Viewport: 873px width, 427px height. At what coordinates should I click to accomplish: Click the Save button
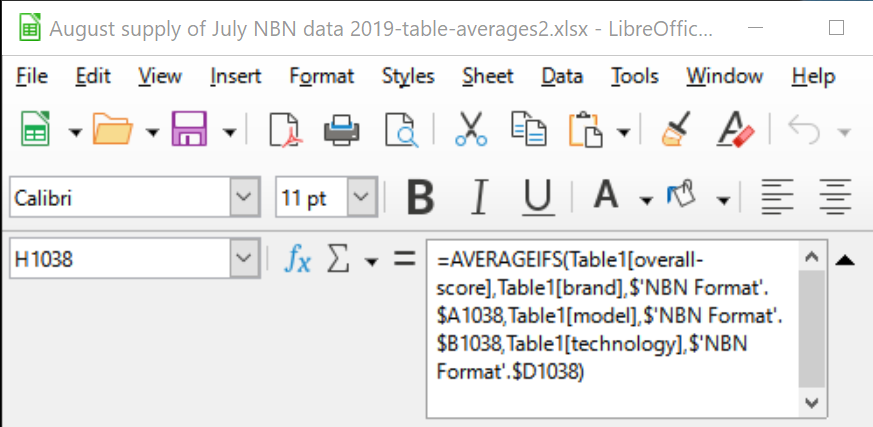click(x=189, y=130)
